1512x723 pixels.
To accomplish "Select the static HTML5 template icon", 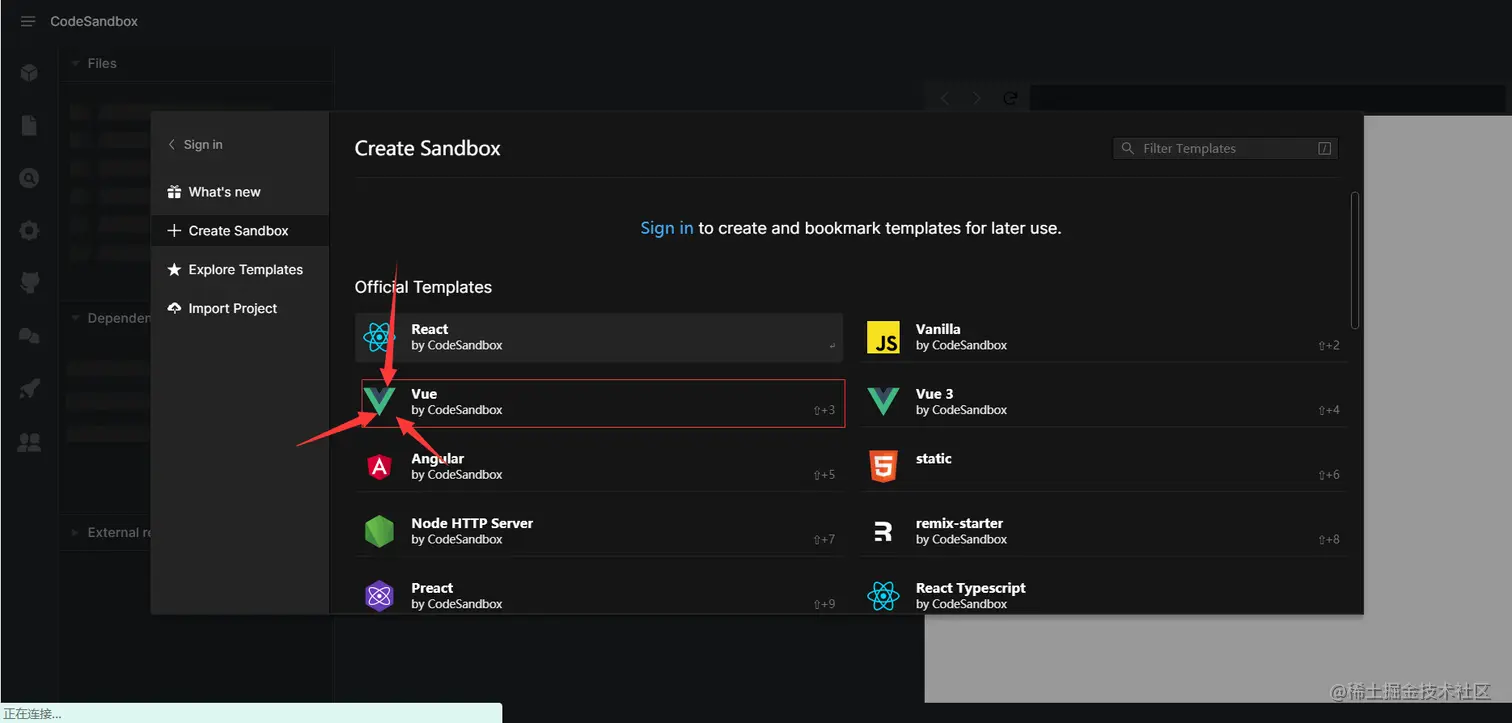I will tap(883, 466).
